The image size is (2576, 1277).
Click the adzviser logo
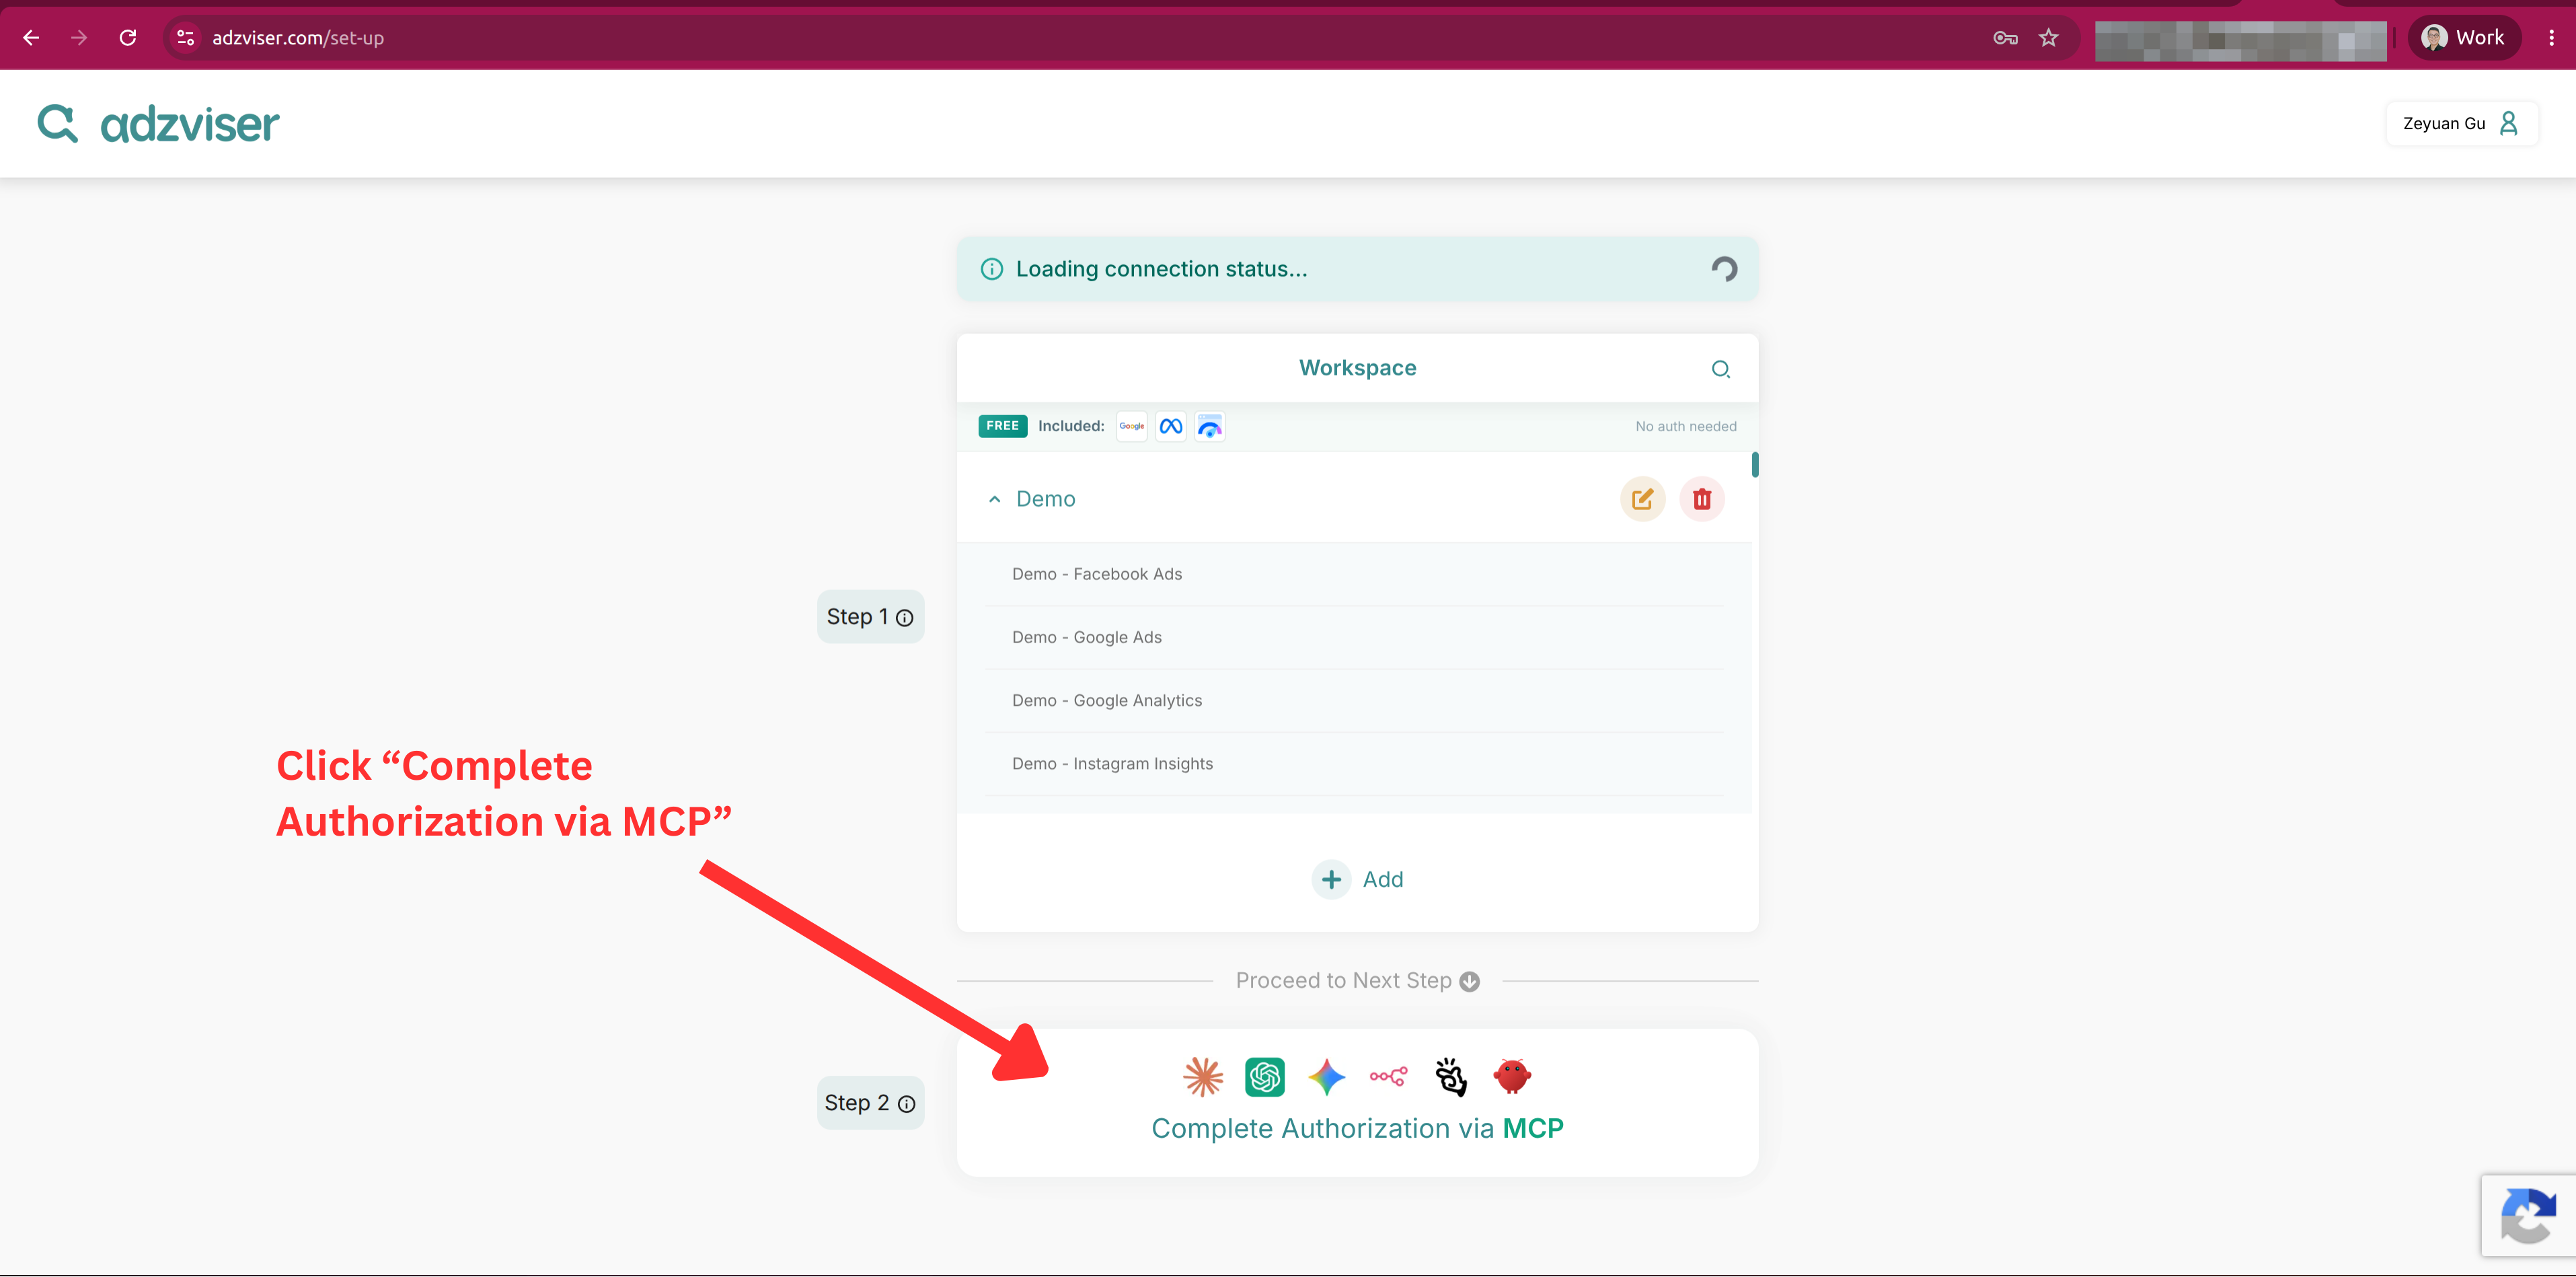click(158, 123)
